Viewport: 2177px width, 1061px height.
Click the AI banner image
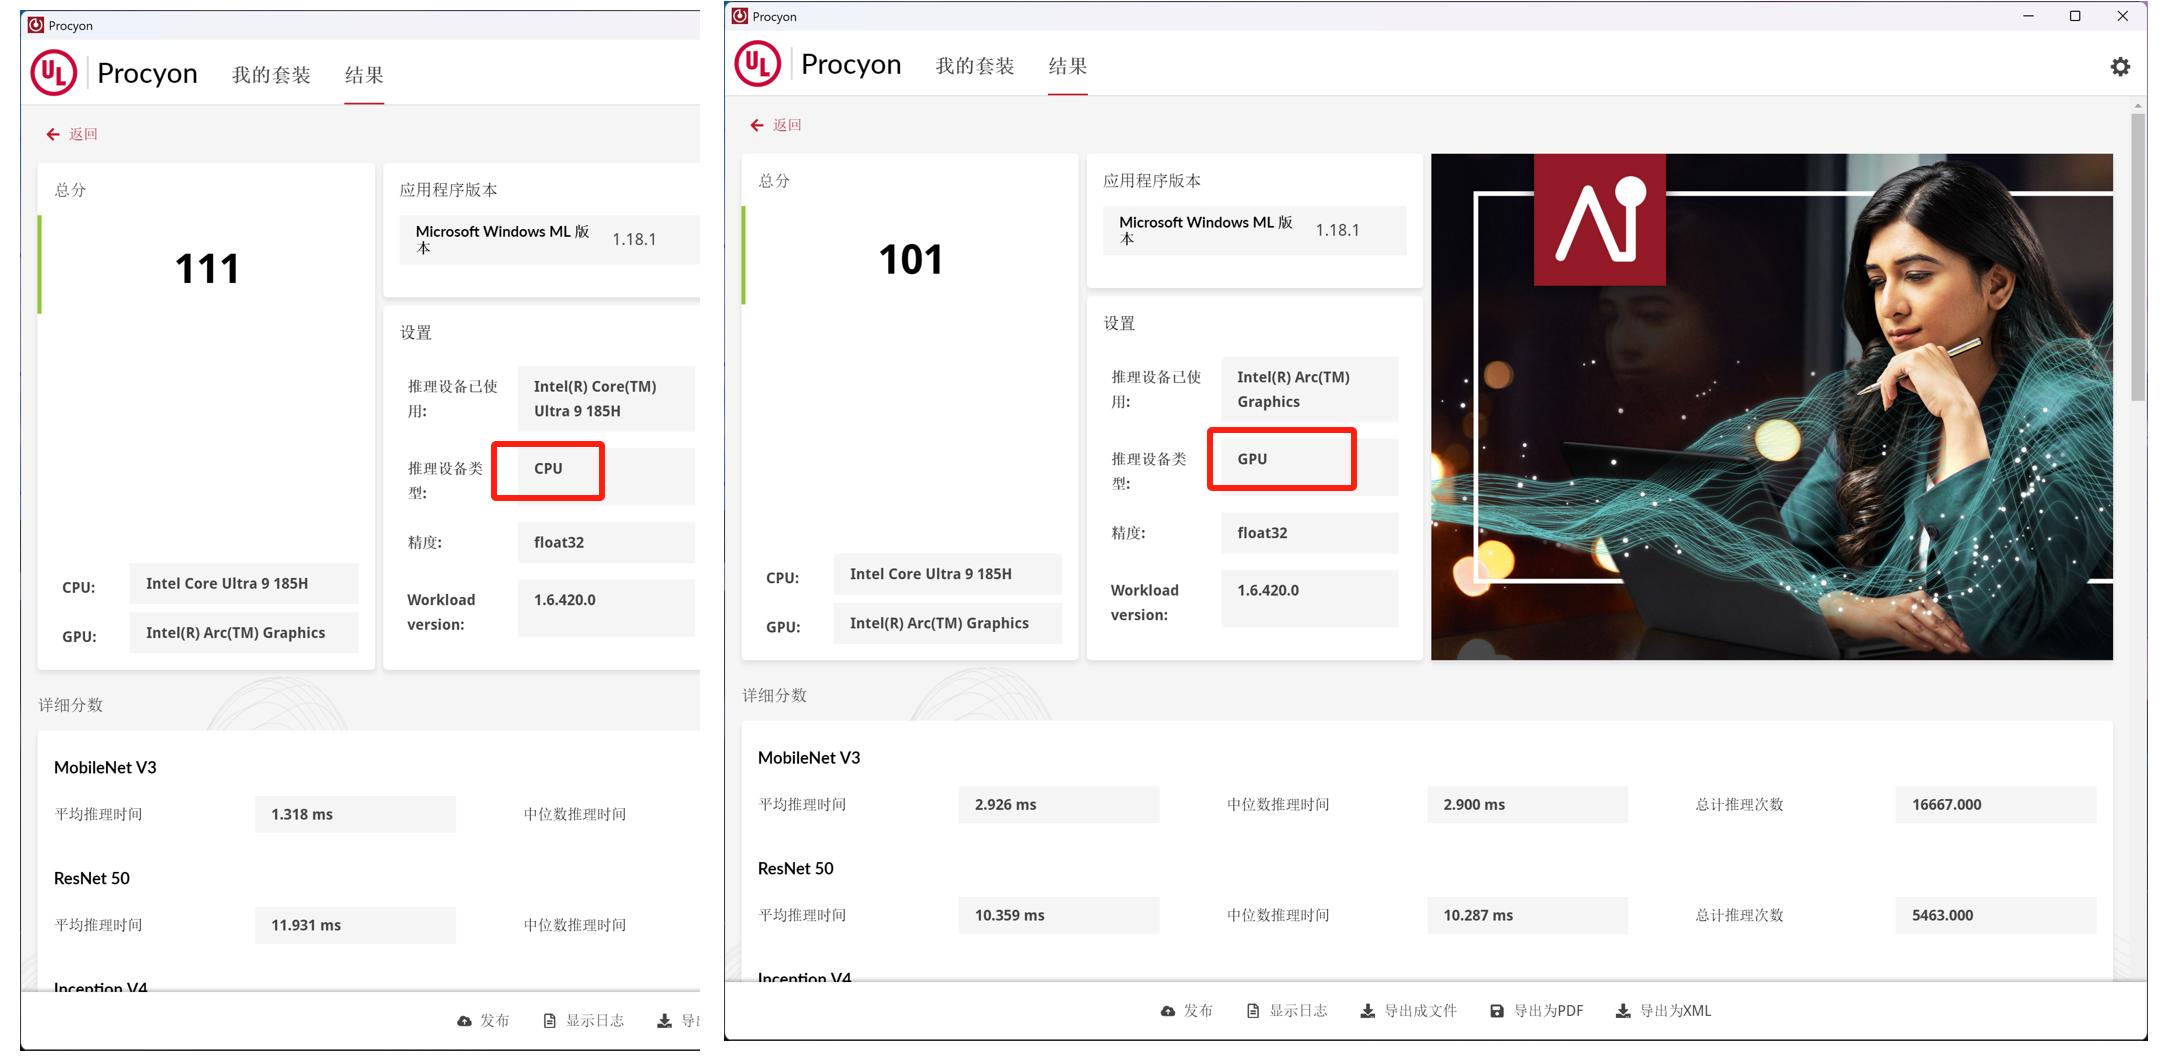pos(1771,406)
